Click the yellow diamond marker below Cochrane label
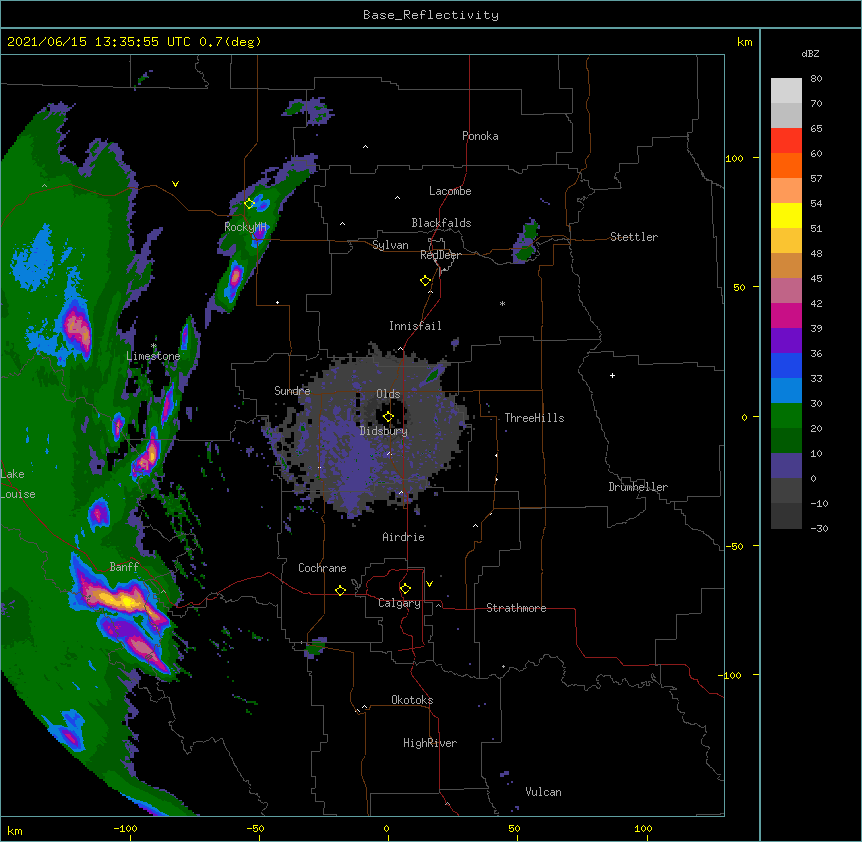 tap(340, 590)
